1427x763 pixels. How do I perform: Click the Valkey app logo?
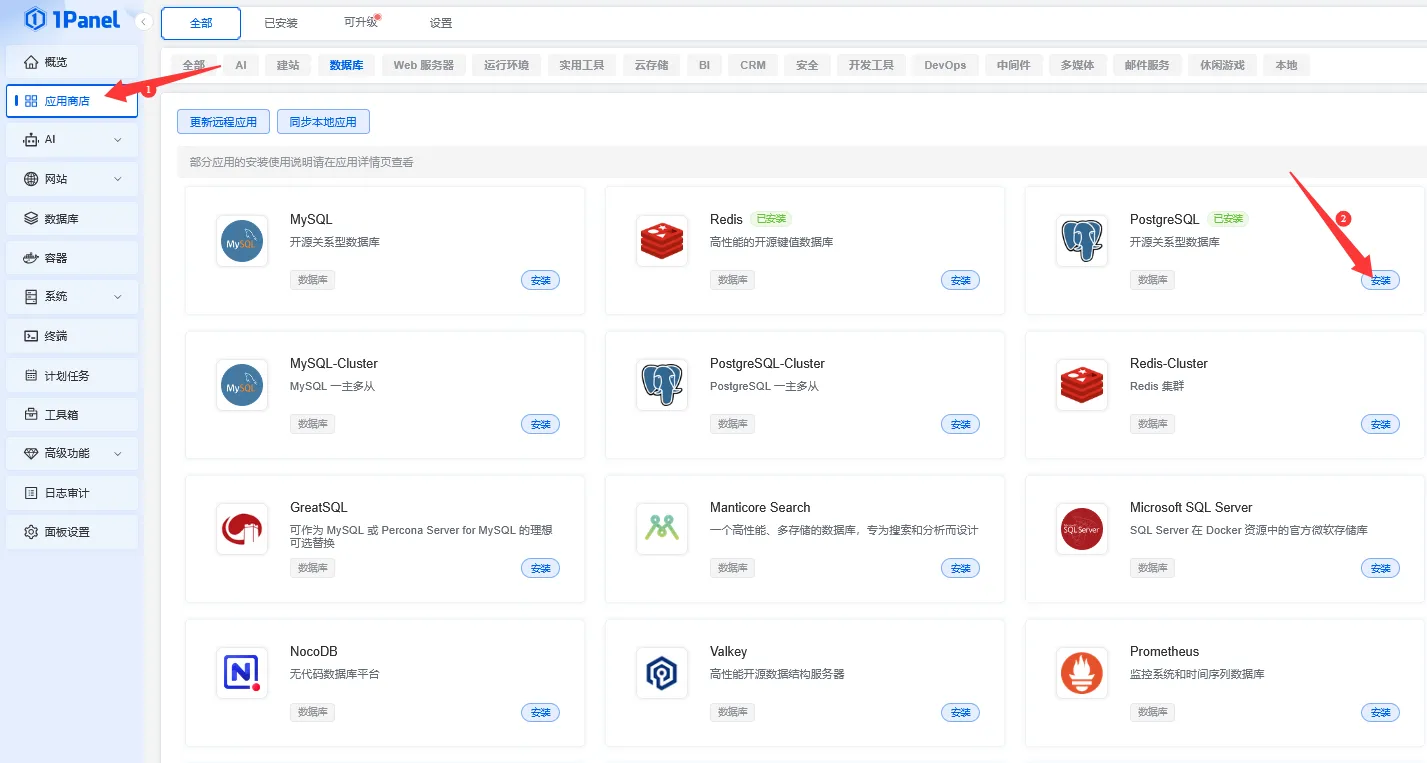coord(662,673)
